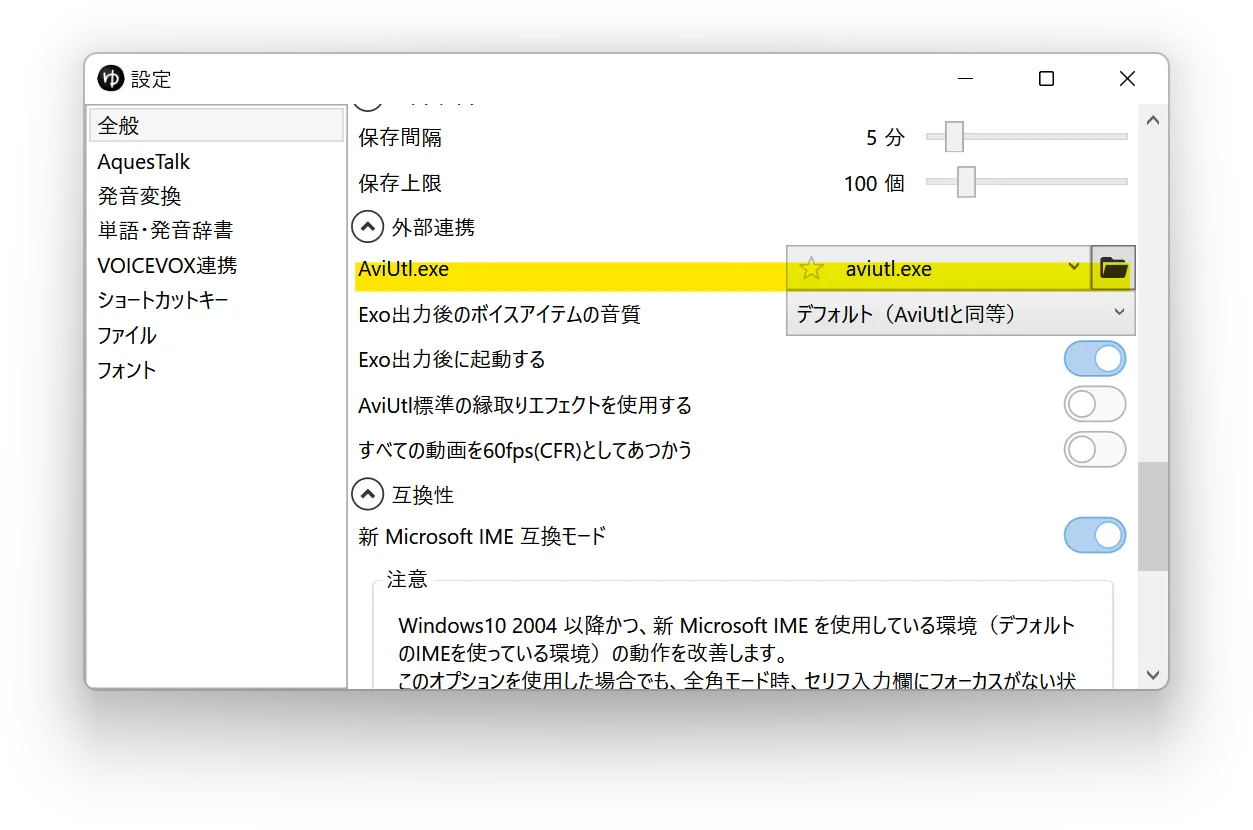The height and width of the screenshot is (830, 1253).
Task: Maximize the 設定 window
Action: click(x=1046, y=78)
